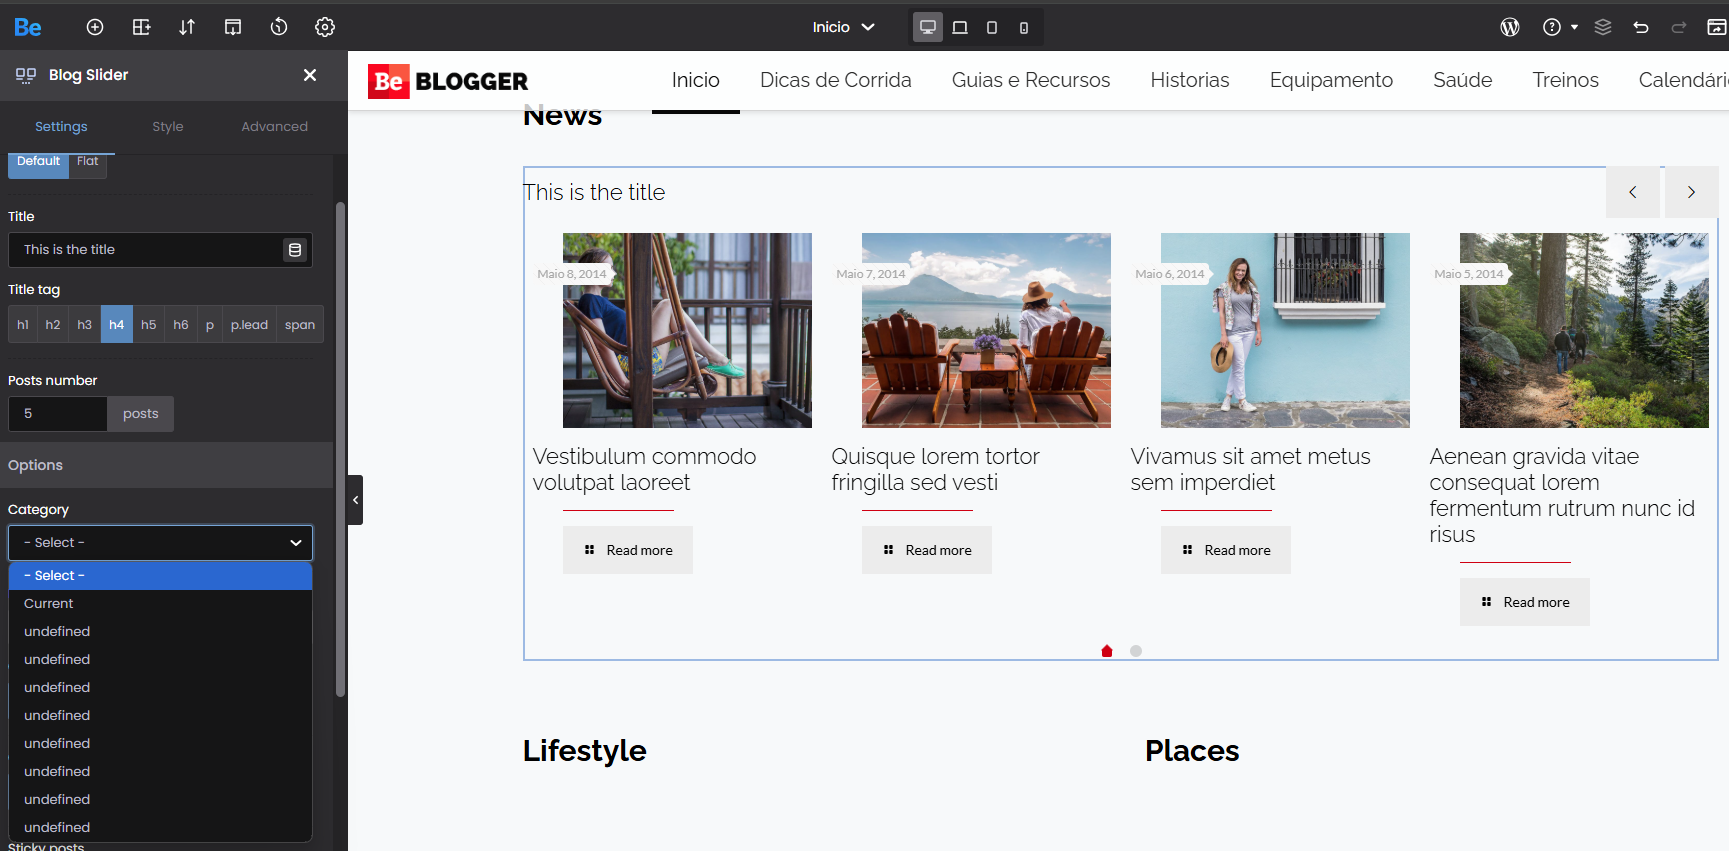Switch to the Style tab
The image size is (1729, 851).
(168, 127)
